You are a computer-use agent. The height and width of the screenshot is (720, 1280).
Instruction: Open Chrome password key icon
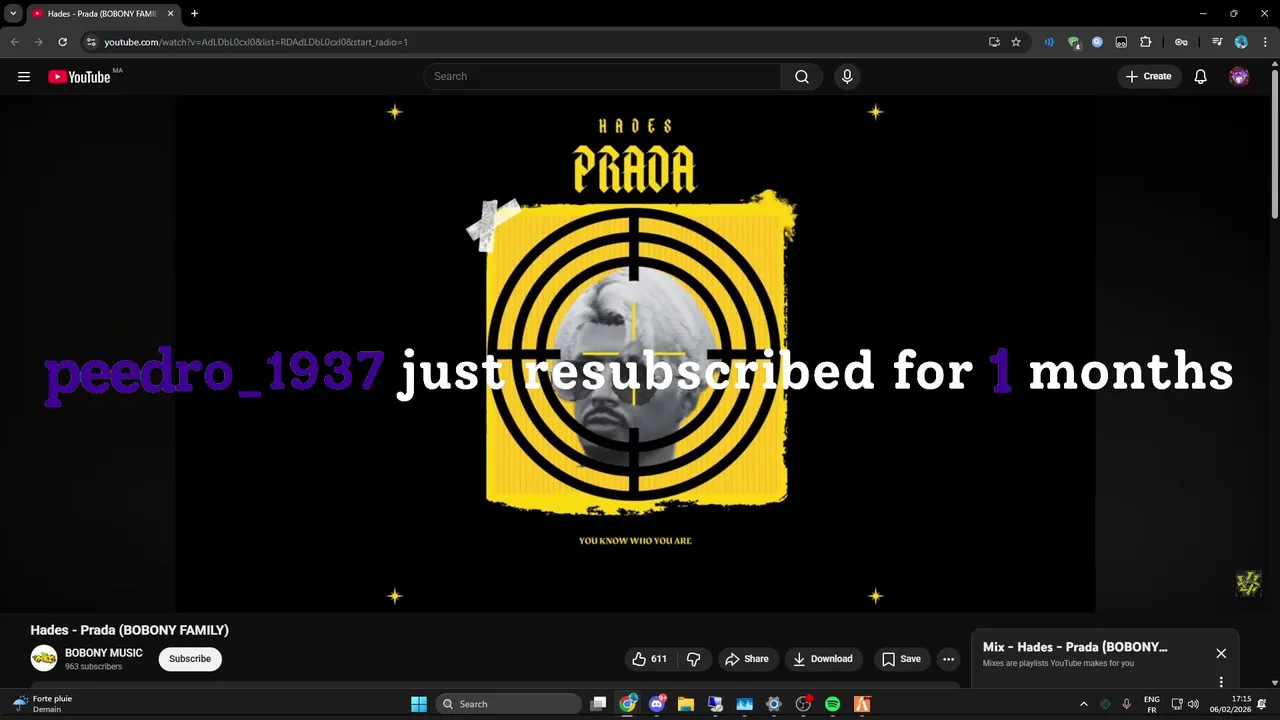tap(1181, 42)
